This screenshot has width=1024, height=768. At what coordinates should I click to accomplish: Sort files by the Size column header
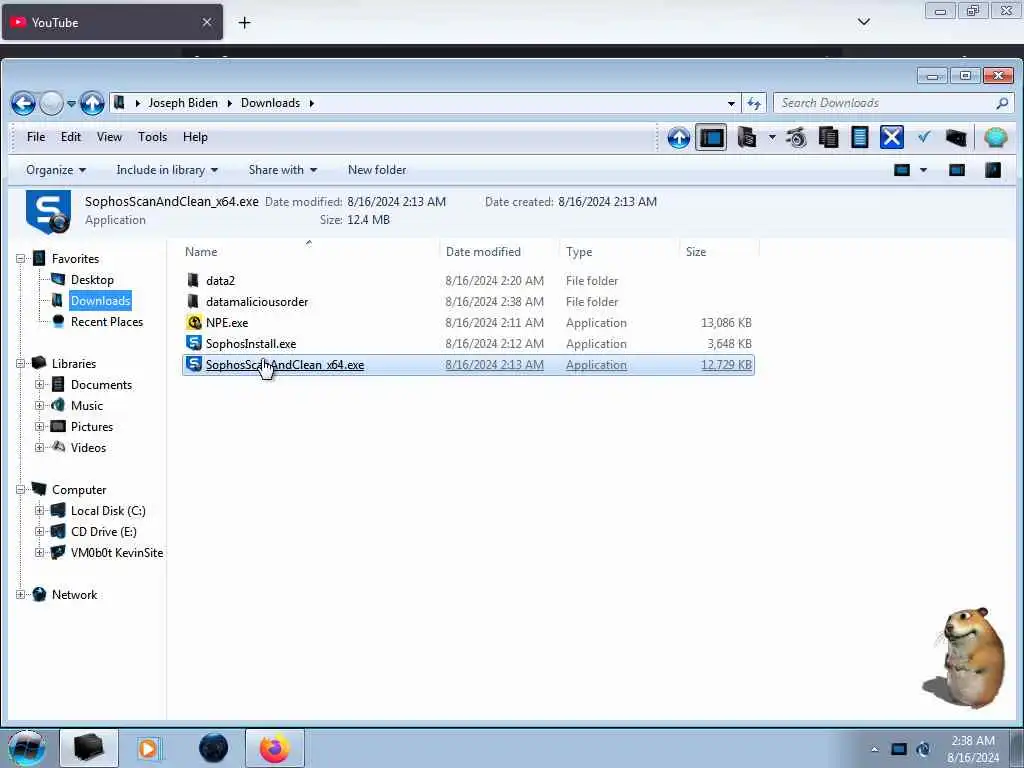[x=719, y=252]
